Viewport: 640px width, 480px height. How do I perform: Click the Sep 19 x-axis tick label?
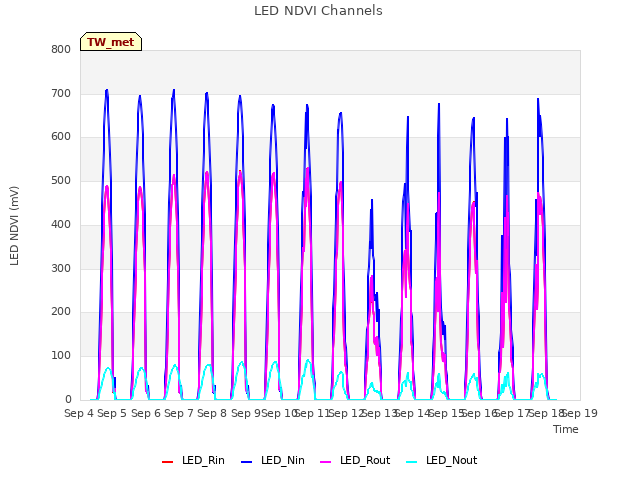coord(580,413)
